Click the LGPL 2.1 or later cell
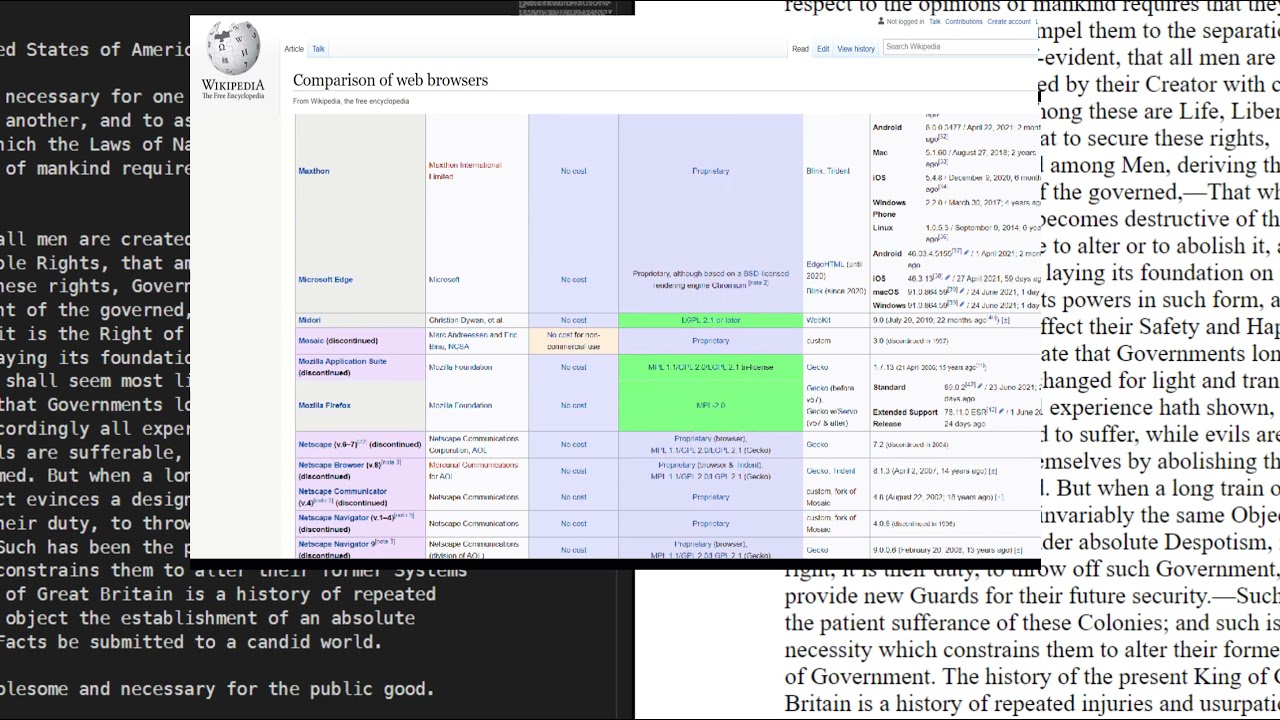The height and width of the screenshot is (720, 1280). click(x=710, y=320)
